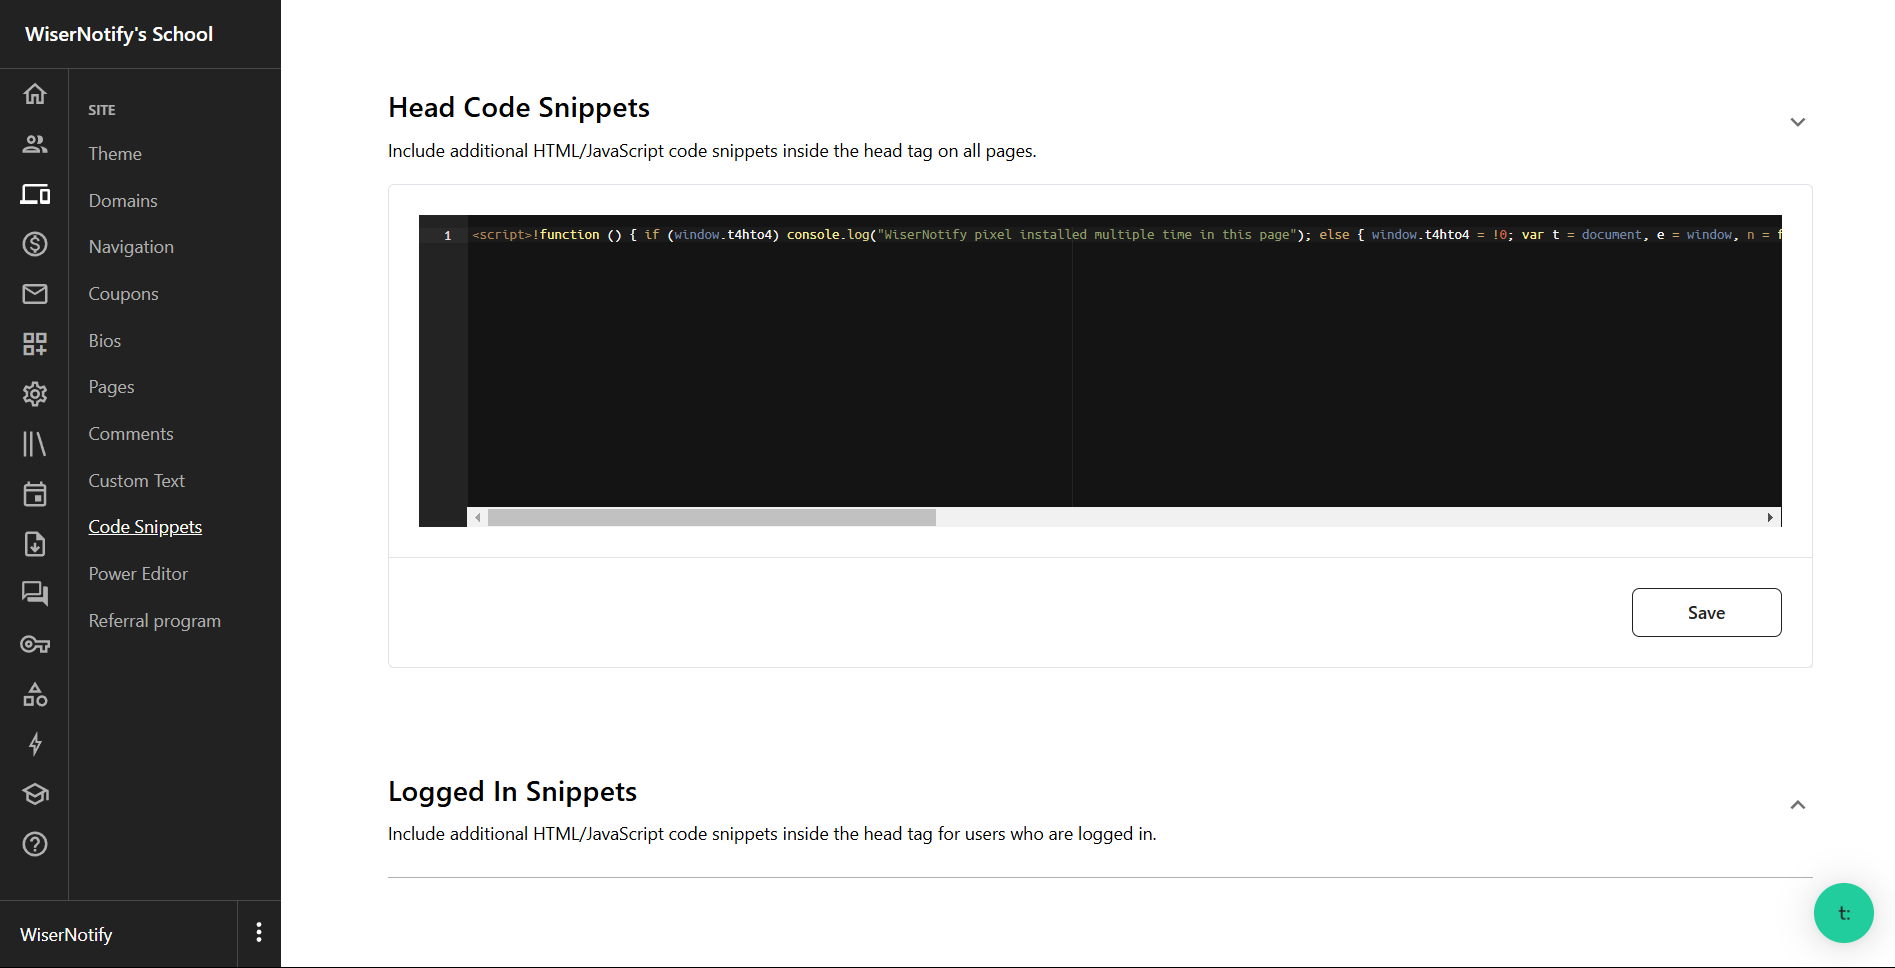Collapse the Head Code Snippets section
The image size is (1895, 968).
[1797, 122]
